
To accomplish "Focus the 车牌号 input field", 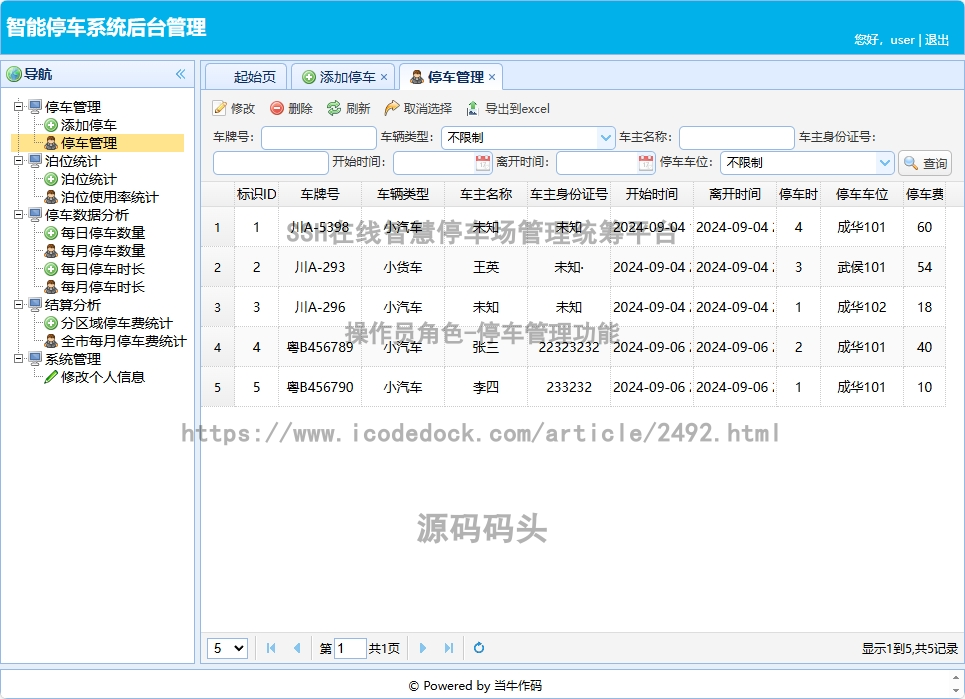I will (x=319, y=137).
